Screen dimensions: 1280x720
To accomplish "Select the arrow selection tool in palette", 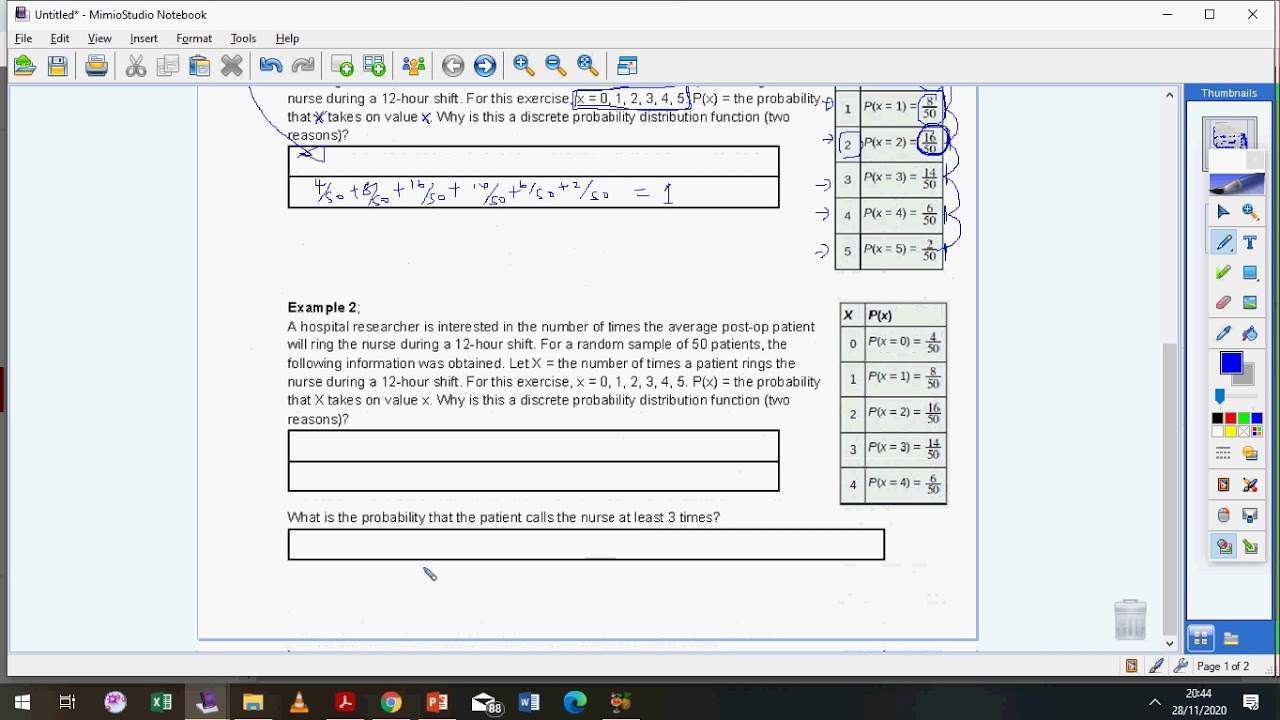I will point(1223,212).
